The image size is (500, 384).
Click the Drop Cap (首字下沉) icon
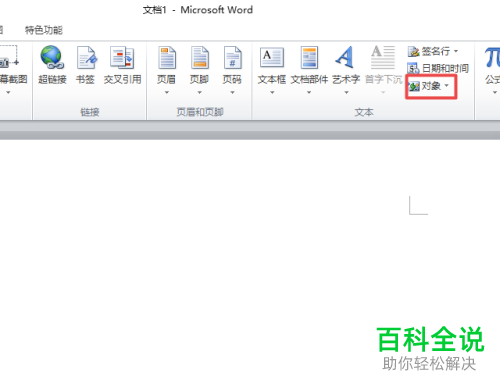click(x=383, y=57)
